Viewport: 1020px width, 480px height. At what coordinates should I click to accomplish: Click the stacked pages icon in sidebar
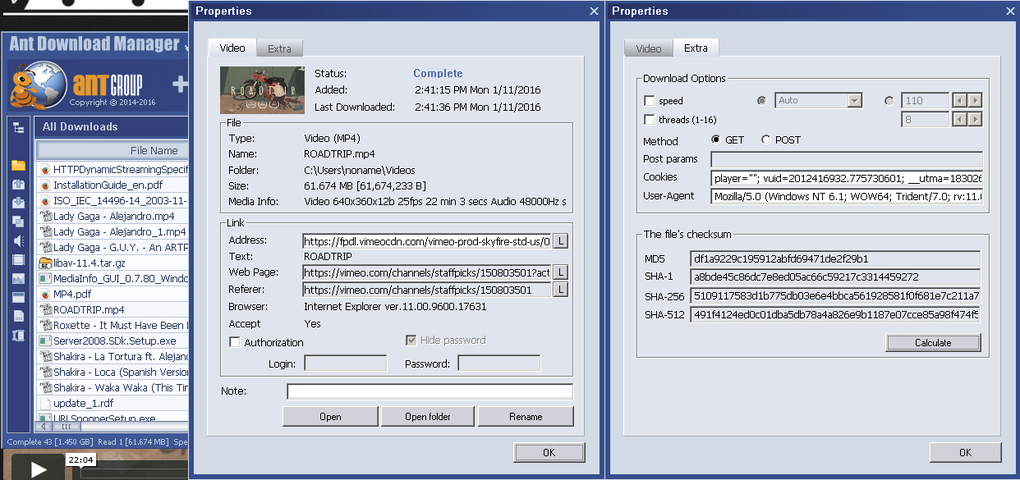pos(18,222)
